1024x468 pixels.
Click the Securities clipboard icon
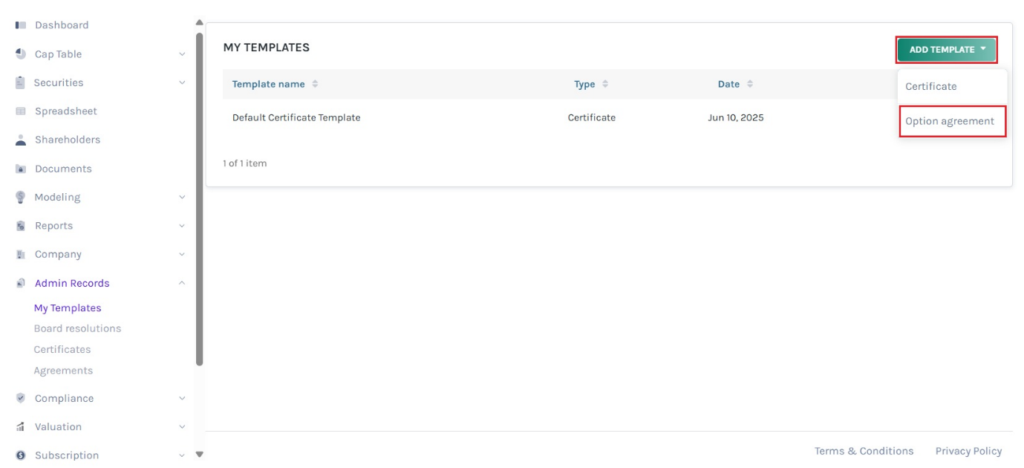20,83
